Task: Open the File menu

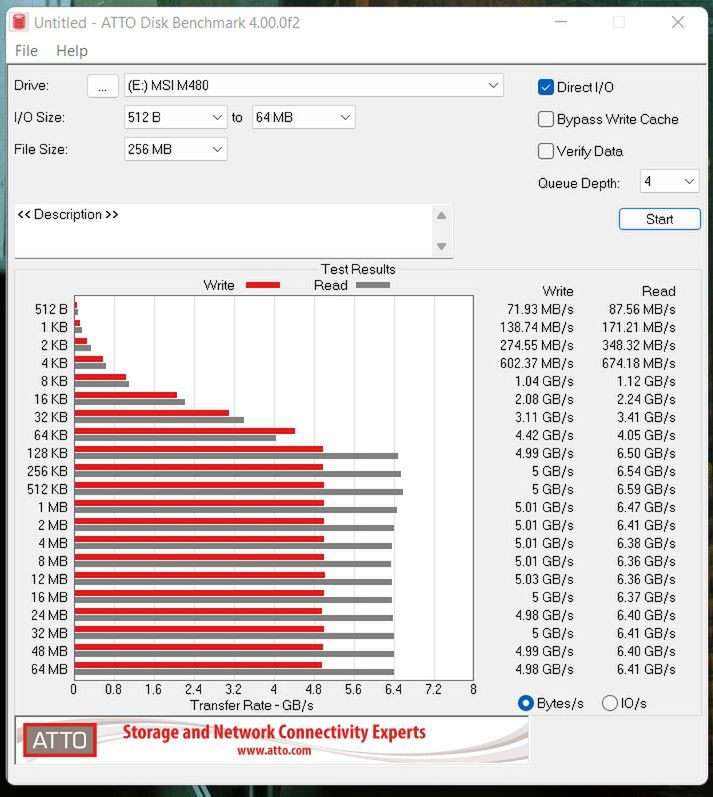Action: [x=26, y=51]
